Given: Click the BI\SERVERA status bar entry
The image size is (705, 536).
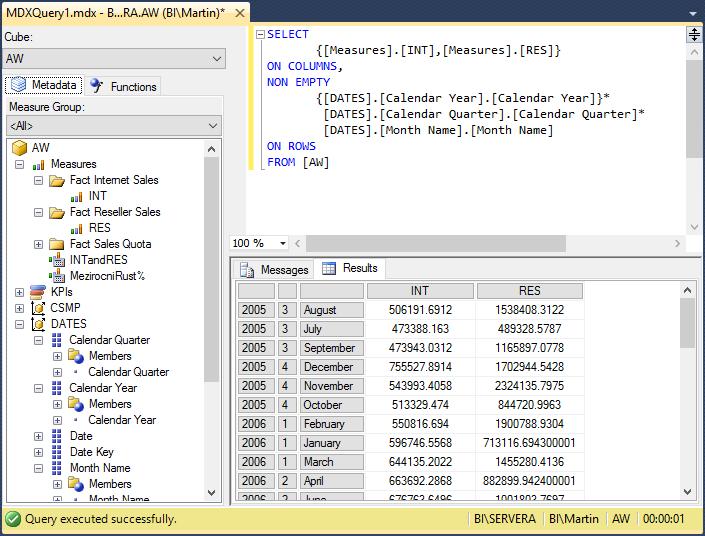Looking at the screenshot, I should [504, 519].
